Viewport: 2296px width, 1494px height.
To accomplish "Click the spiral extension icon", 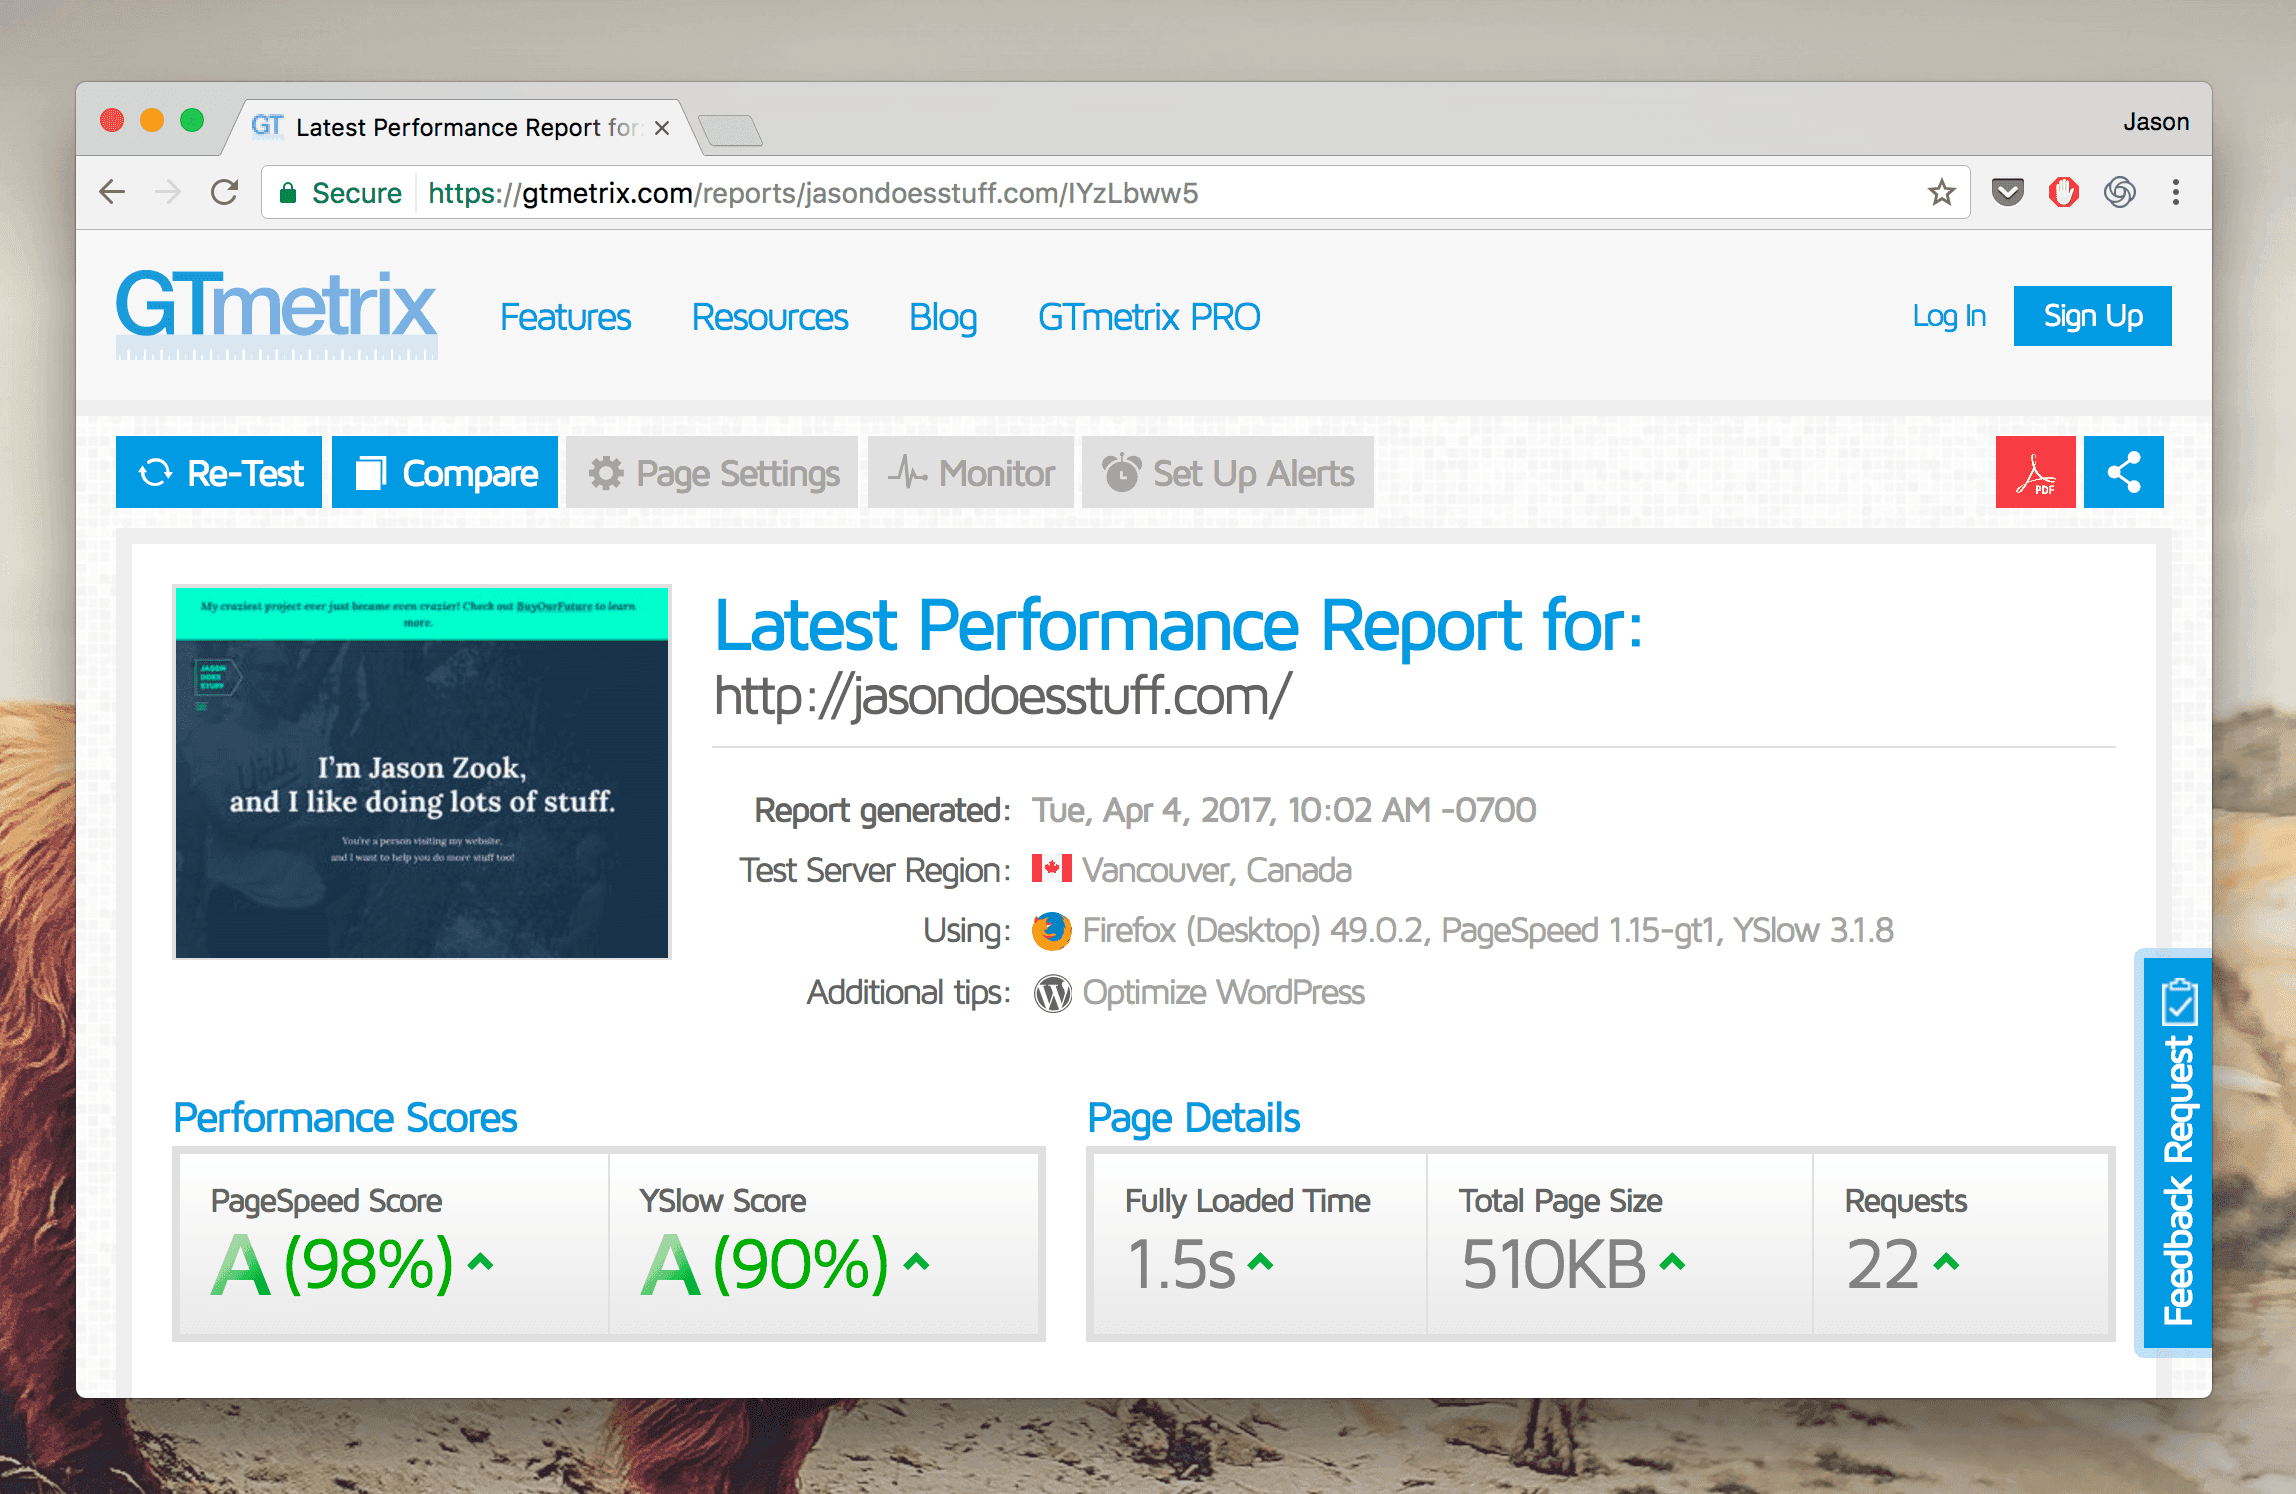I will point(2119,192).
